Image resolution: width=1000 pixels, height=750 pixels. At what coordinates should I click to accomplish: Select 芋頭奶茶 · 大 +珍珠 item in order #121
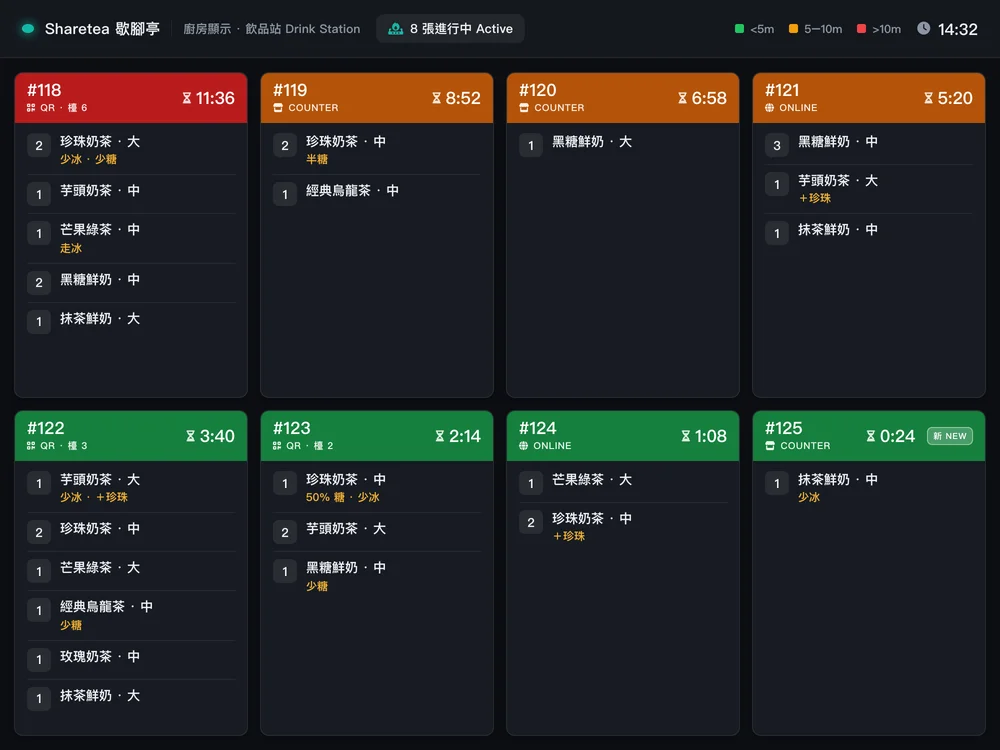click(869, 188)
